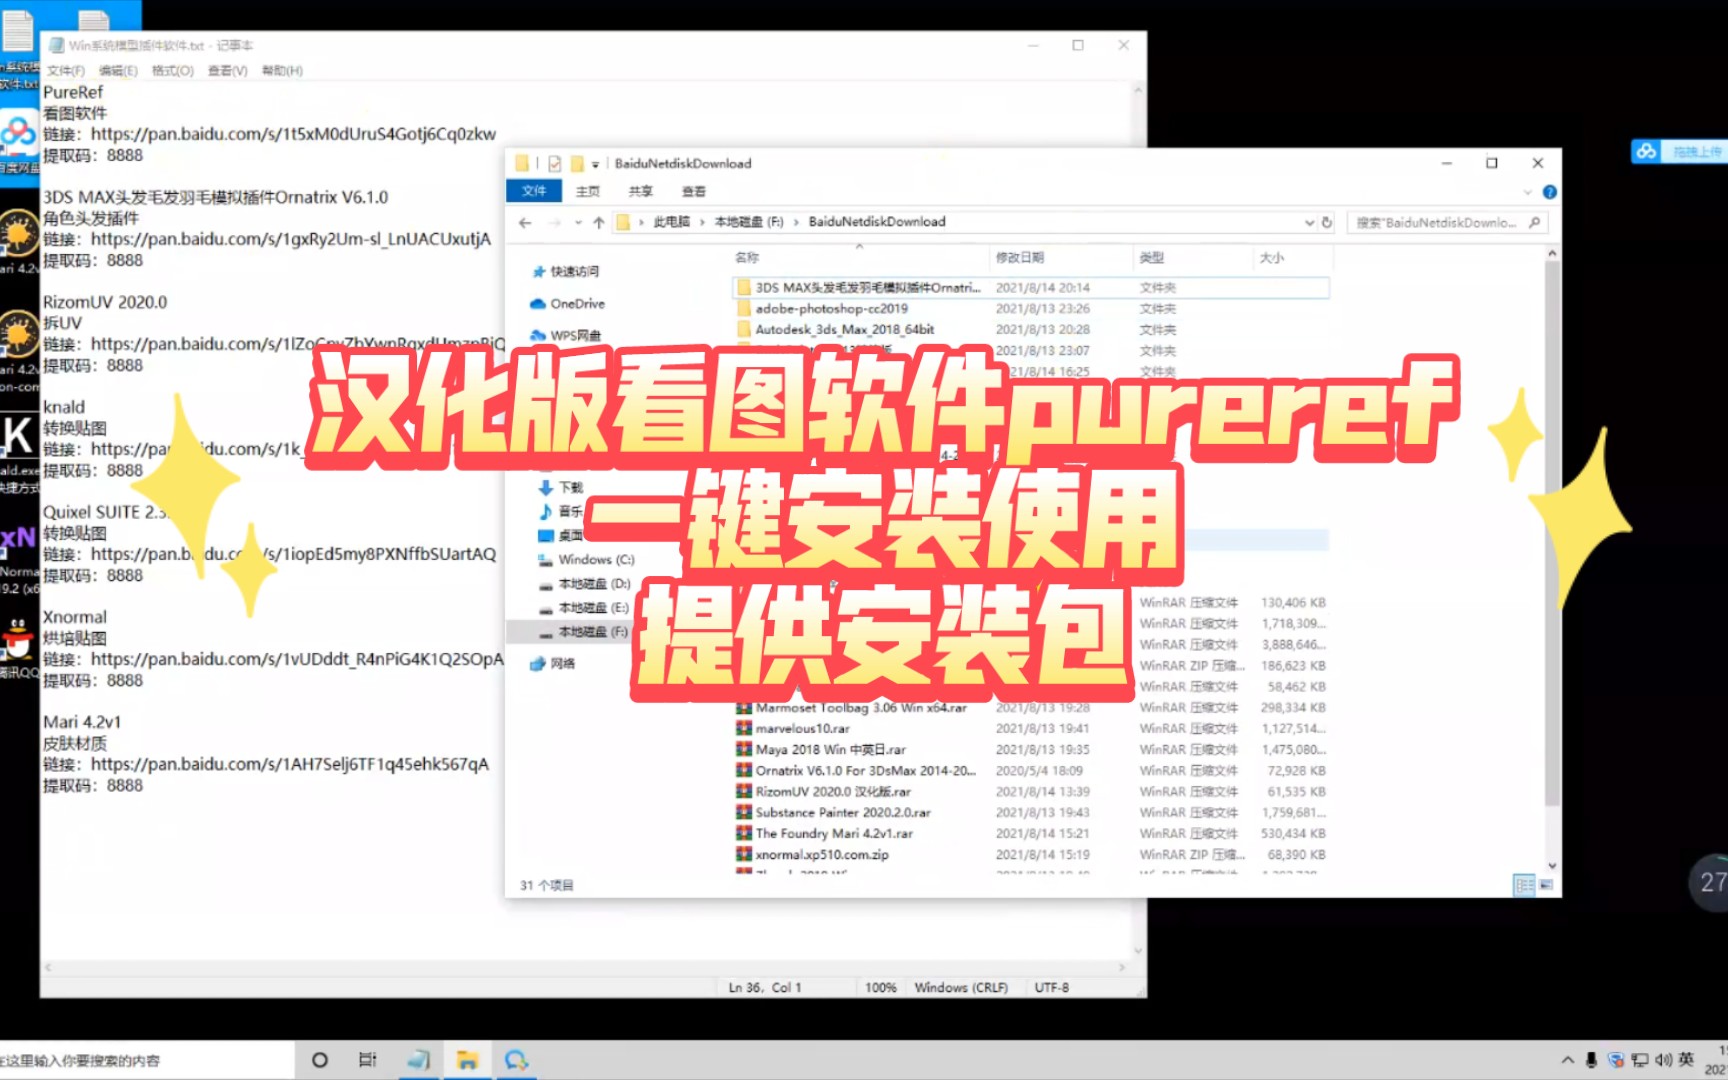Click the Explorer back arrow
This screenshot has width=1728, height=1080.
[x=525, y=223]
